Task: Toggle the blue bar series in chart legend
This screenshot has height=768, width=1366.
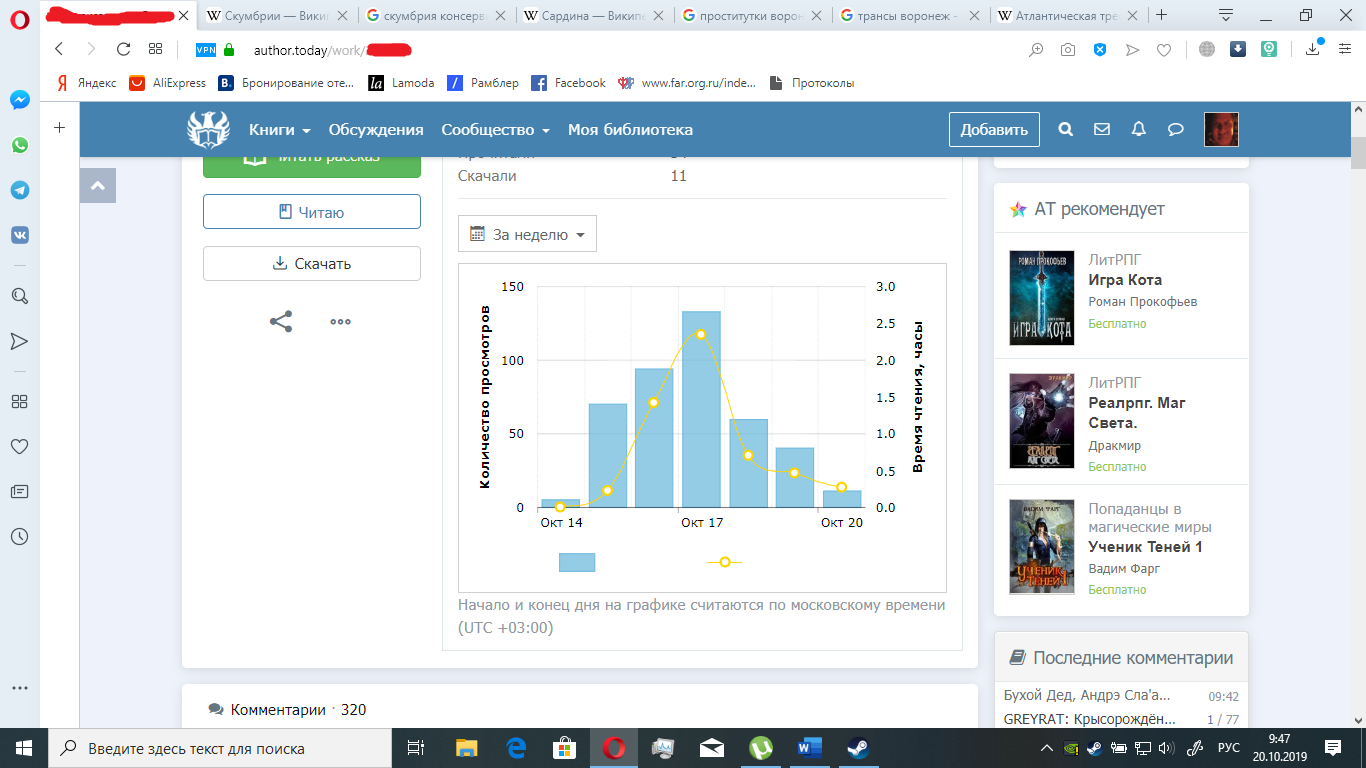Action: pos(577,562)
